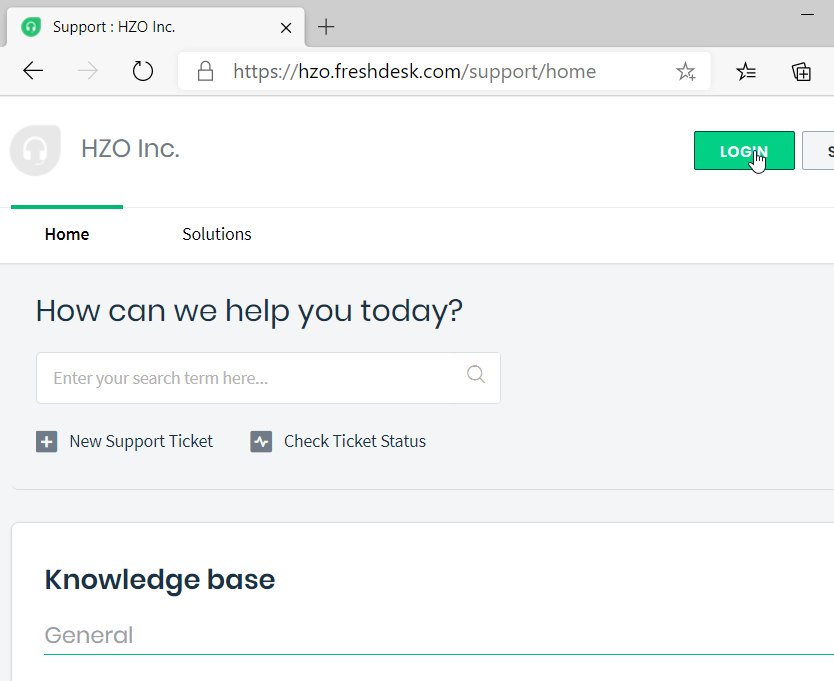Minimize the browser window
Screen dimensions: 834x681
807,14
